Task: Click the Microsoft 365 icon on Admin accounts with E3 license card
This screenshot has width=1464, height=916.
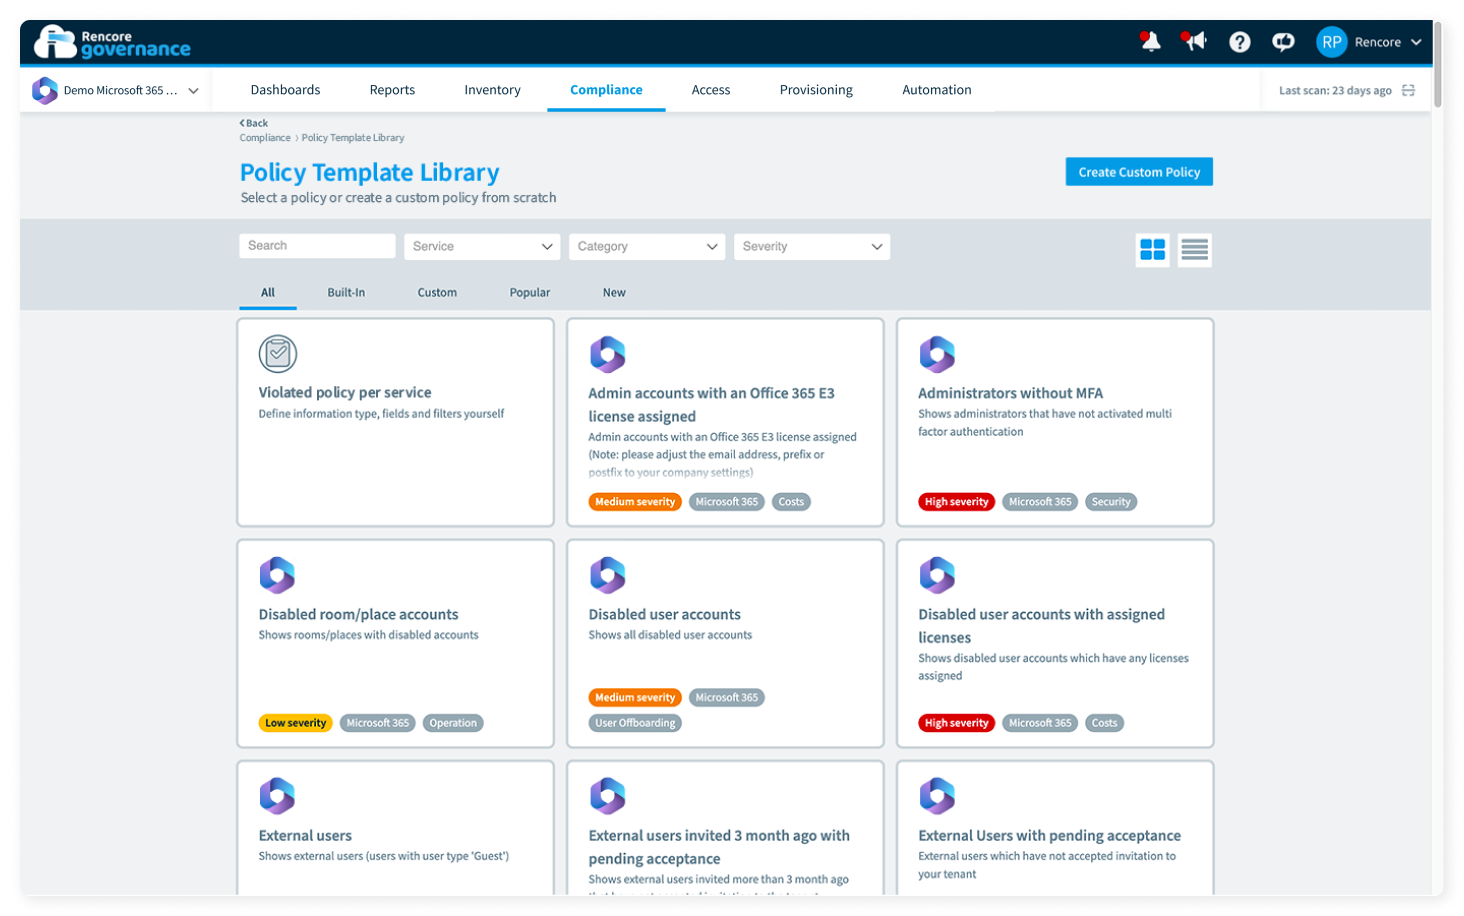Action: (x=607, y=354)
